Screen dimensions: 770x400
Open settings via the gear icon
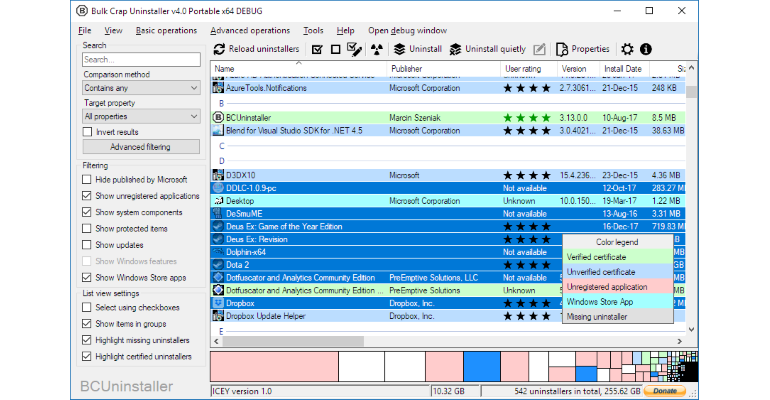pos(627,49)
